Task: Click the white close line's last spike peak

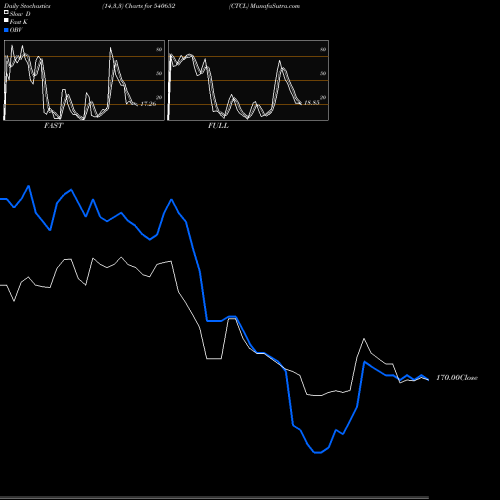Action: 364,339
